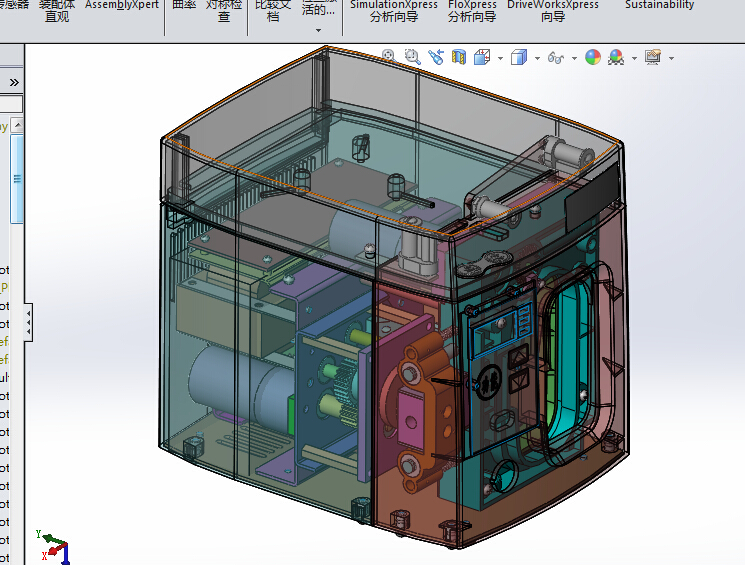The image size is (745, 565).
Task: Launch the AssemblyXpert tool
Action: [122, 6]
